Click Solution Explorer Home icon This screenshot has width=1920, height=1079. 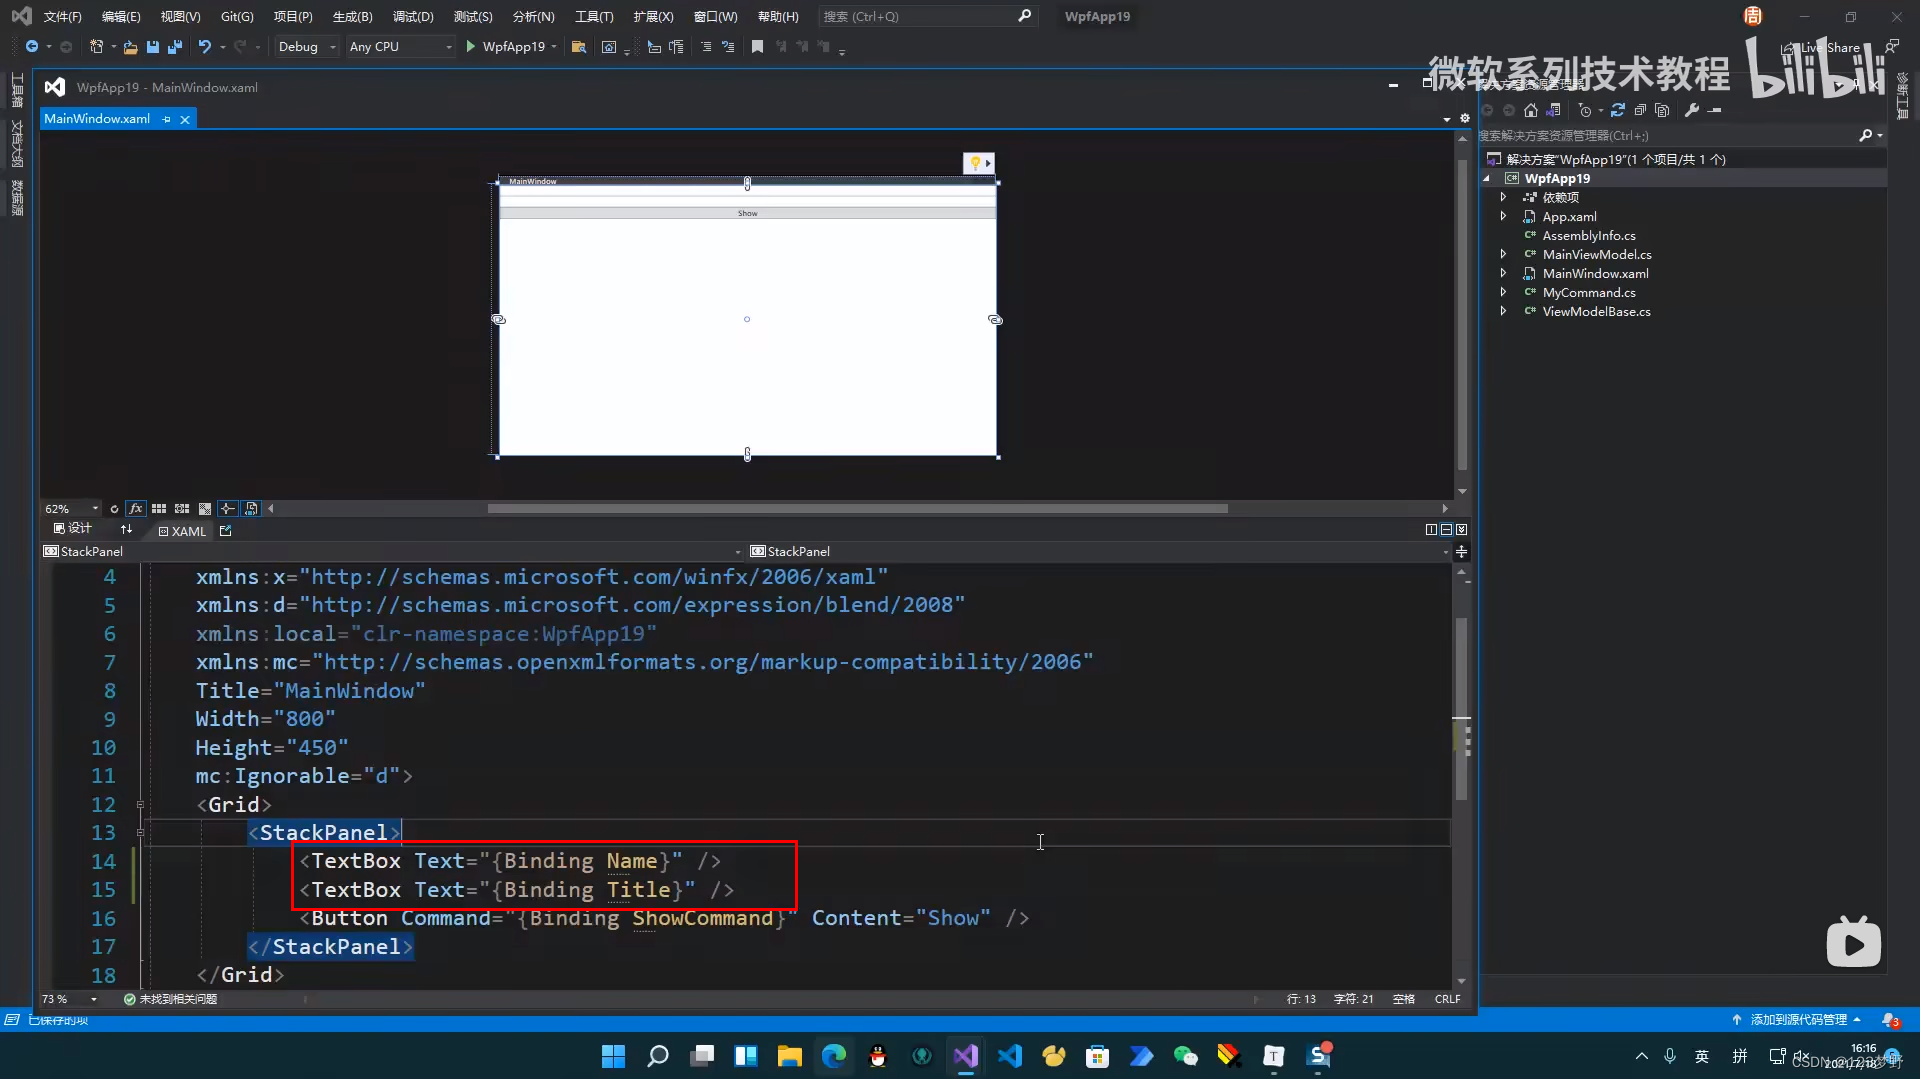coord(1530,111)
